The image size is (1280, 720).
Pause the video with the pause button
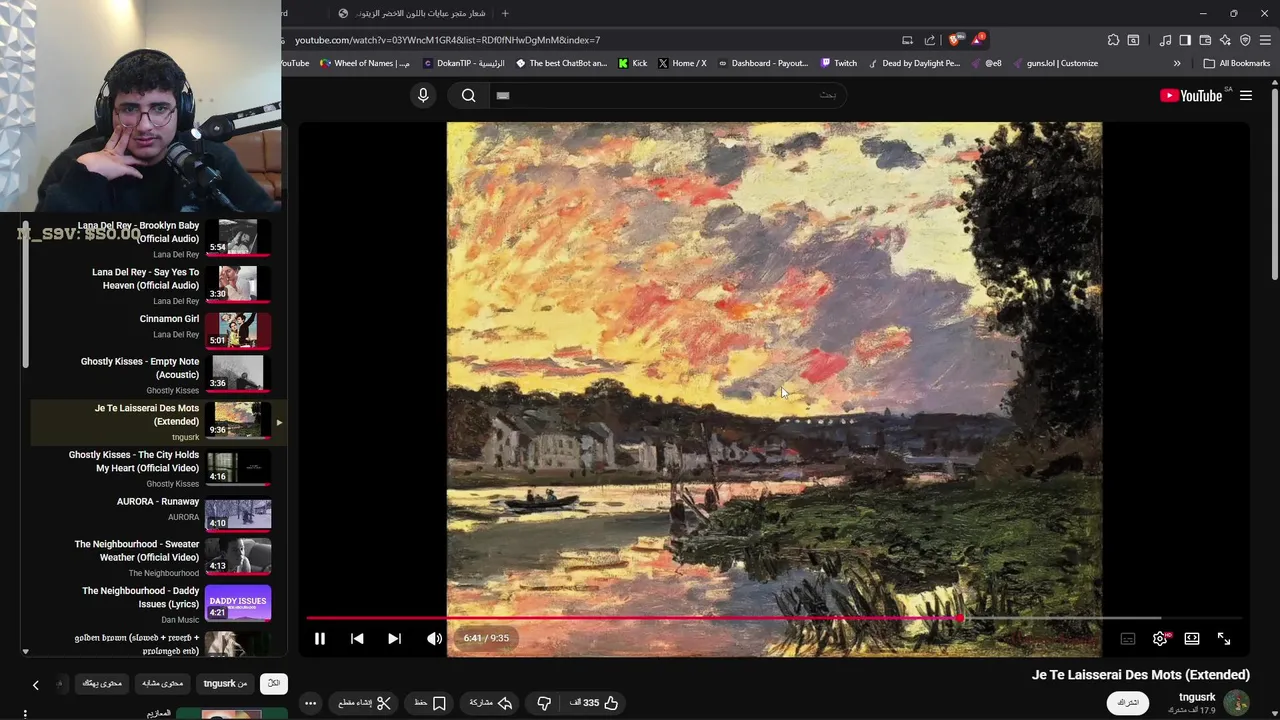click(x=320, y=638)
